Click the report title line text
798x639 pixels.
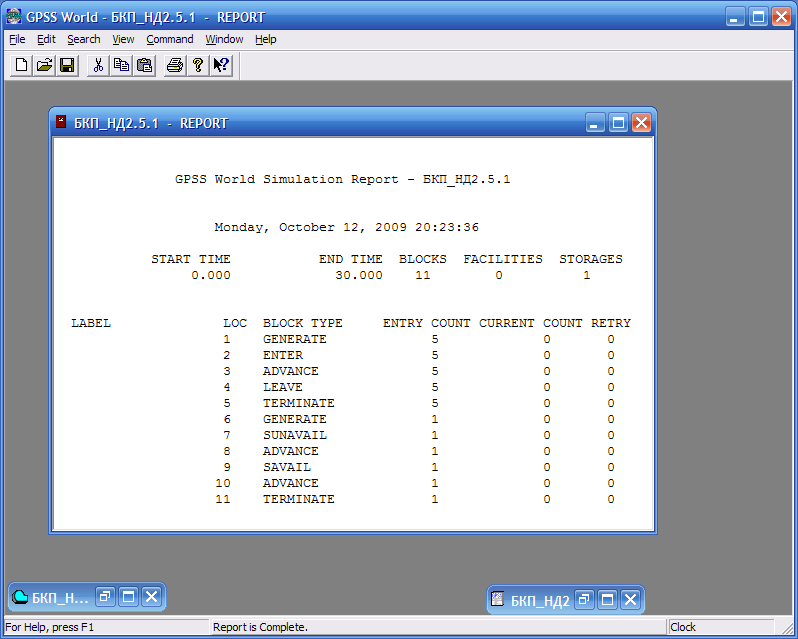point(343,179)
